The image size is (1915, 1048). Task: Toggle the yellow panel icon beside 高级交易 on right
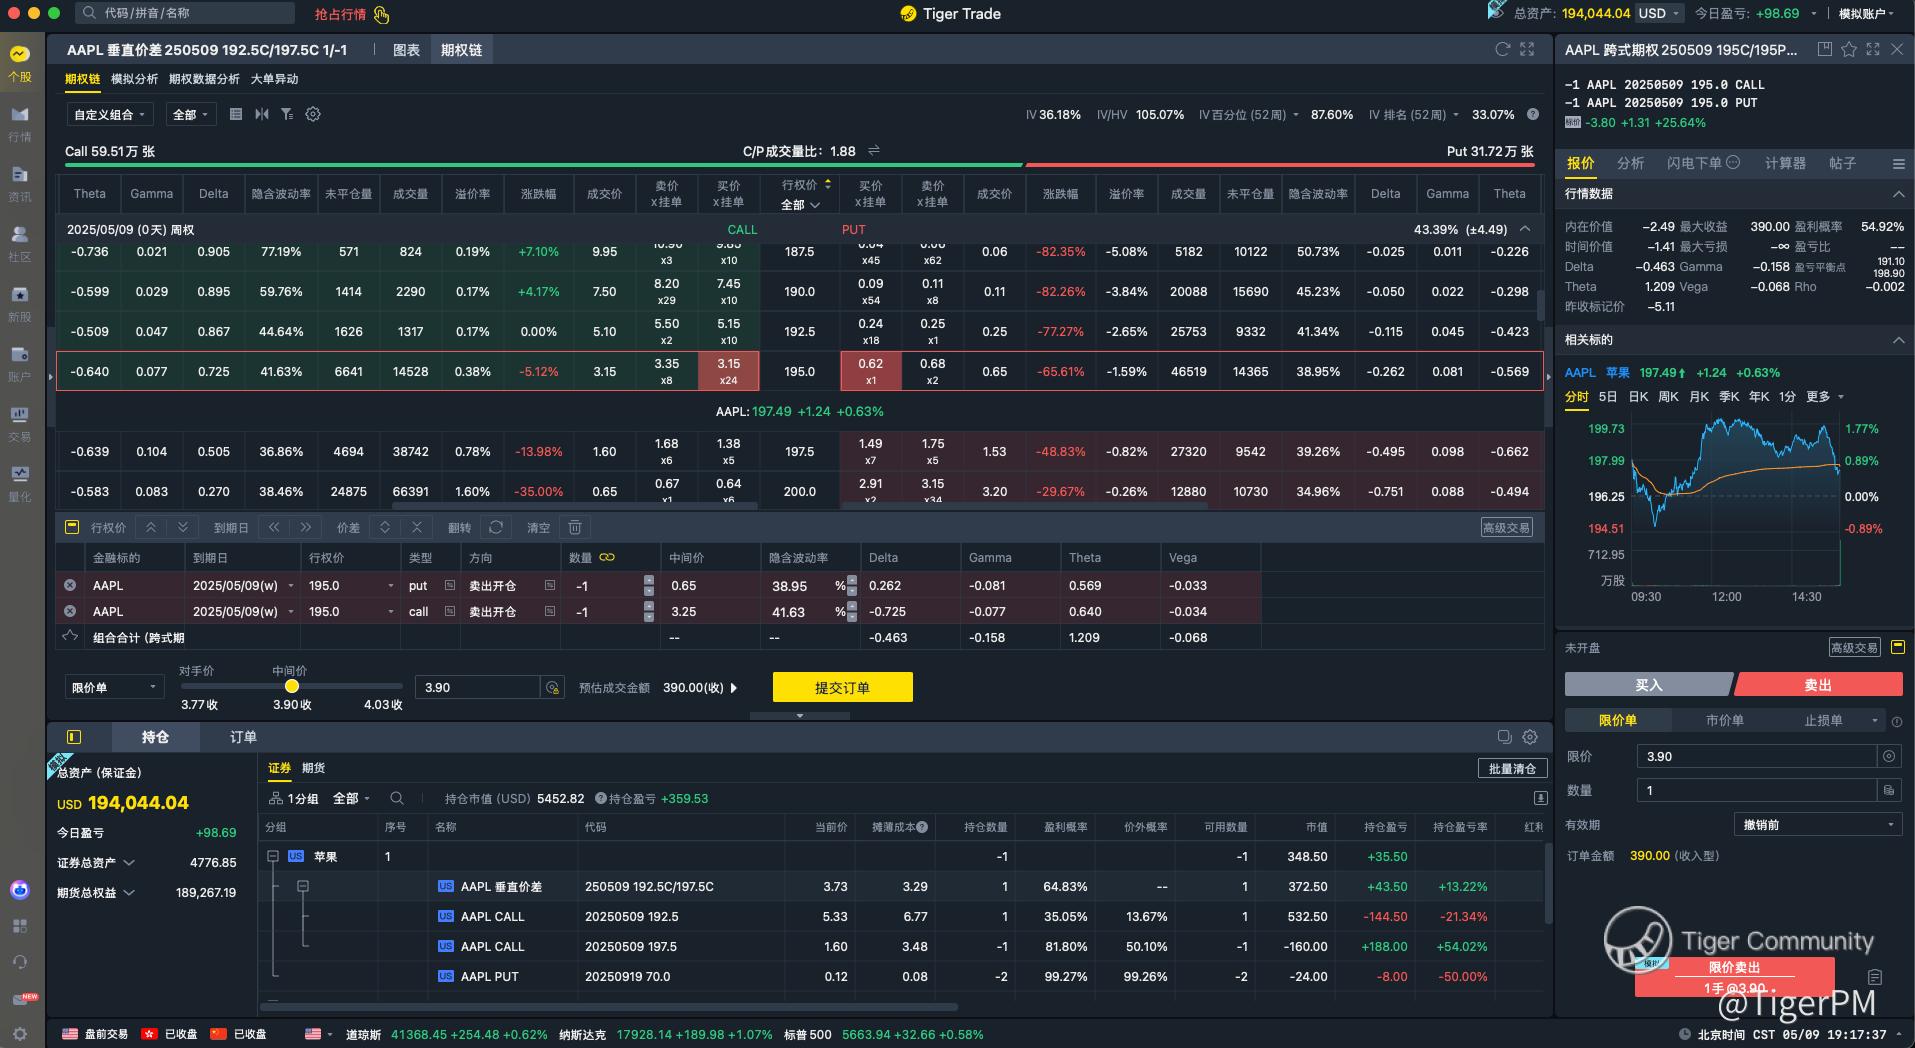(x=1898, y=647)
